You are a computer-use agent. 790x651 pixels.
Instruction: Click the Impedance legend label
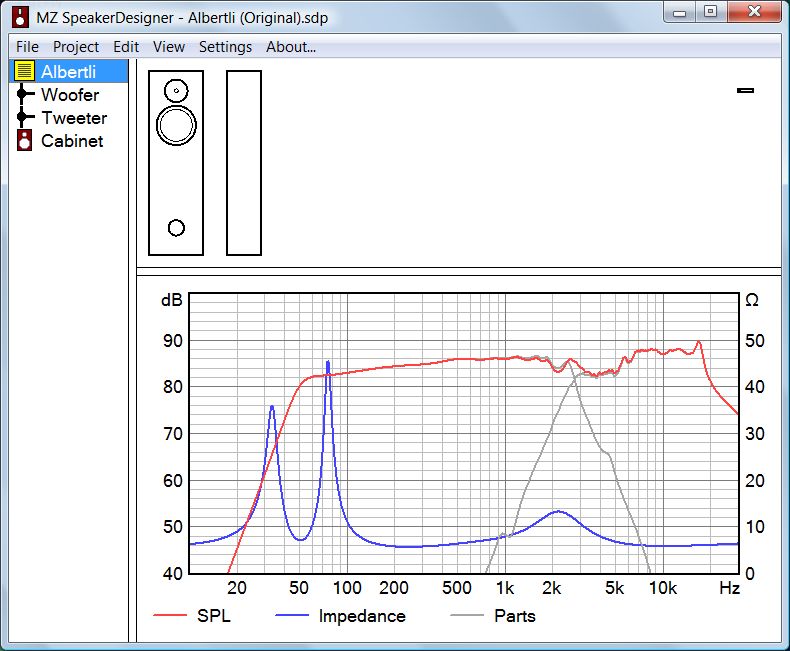(362, 616)
